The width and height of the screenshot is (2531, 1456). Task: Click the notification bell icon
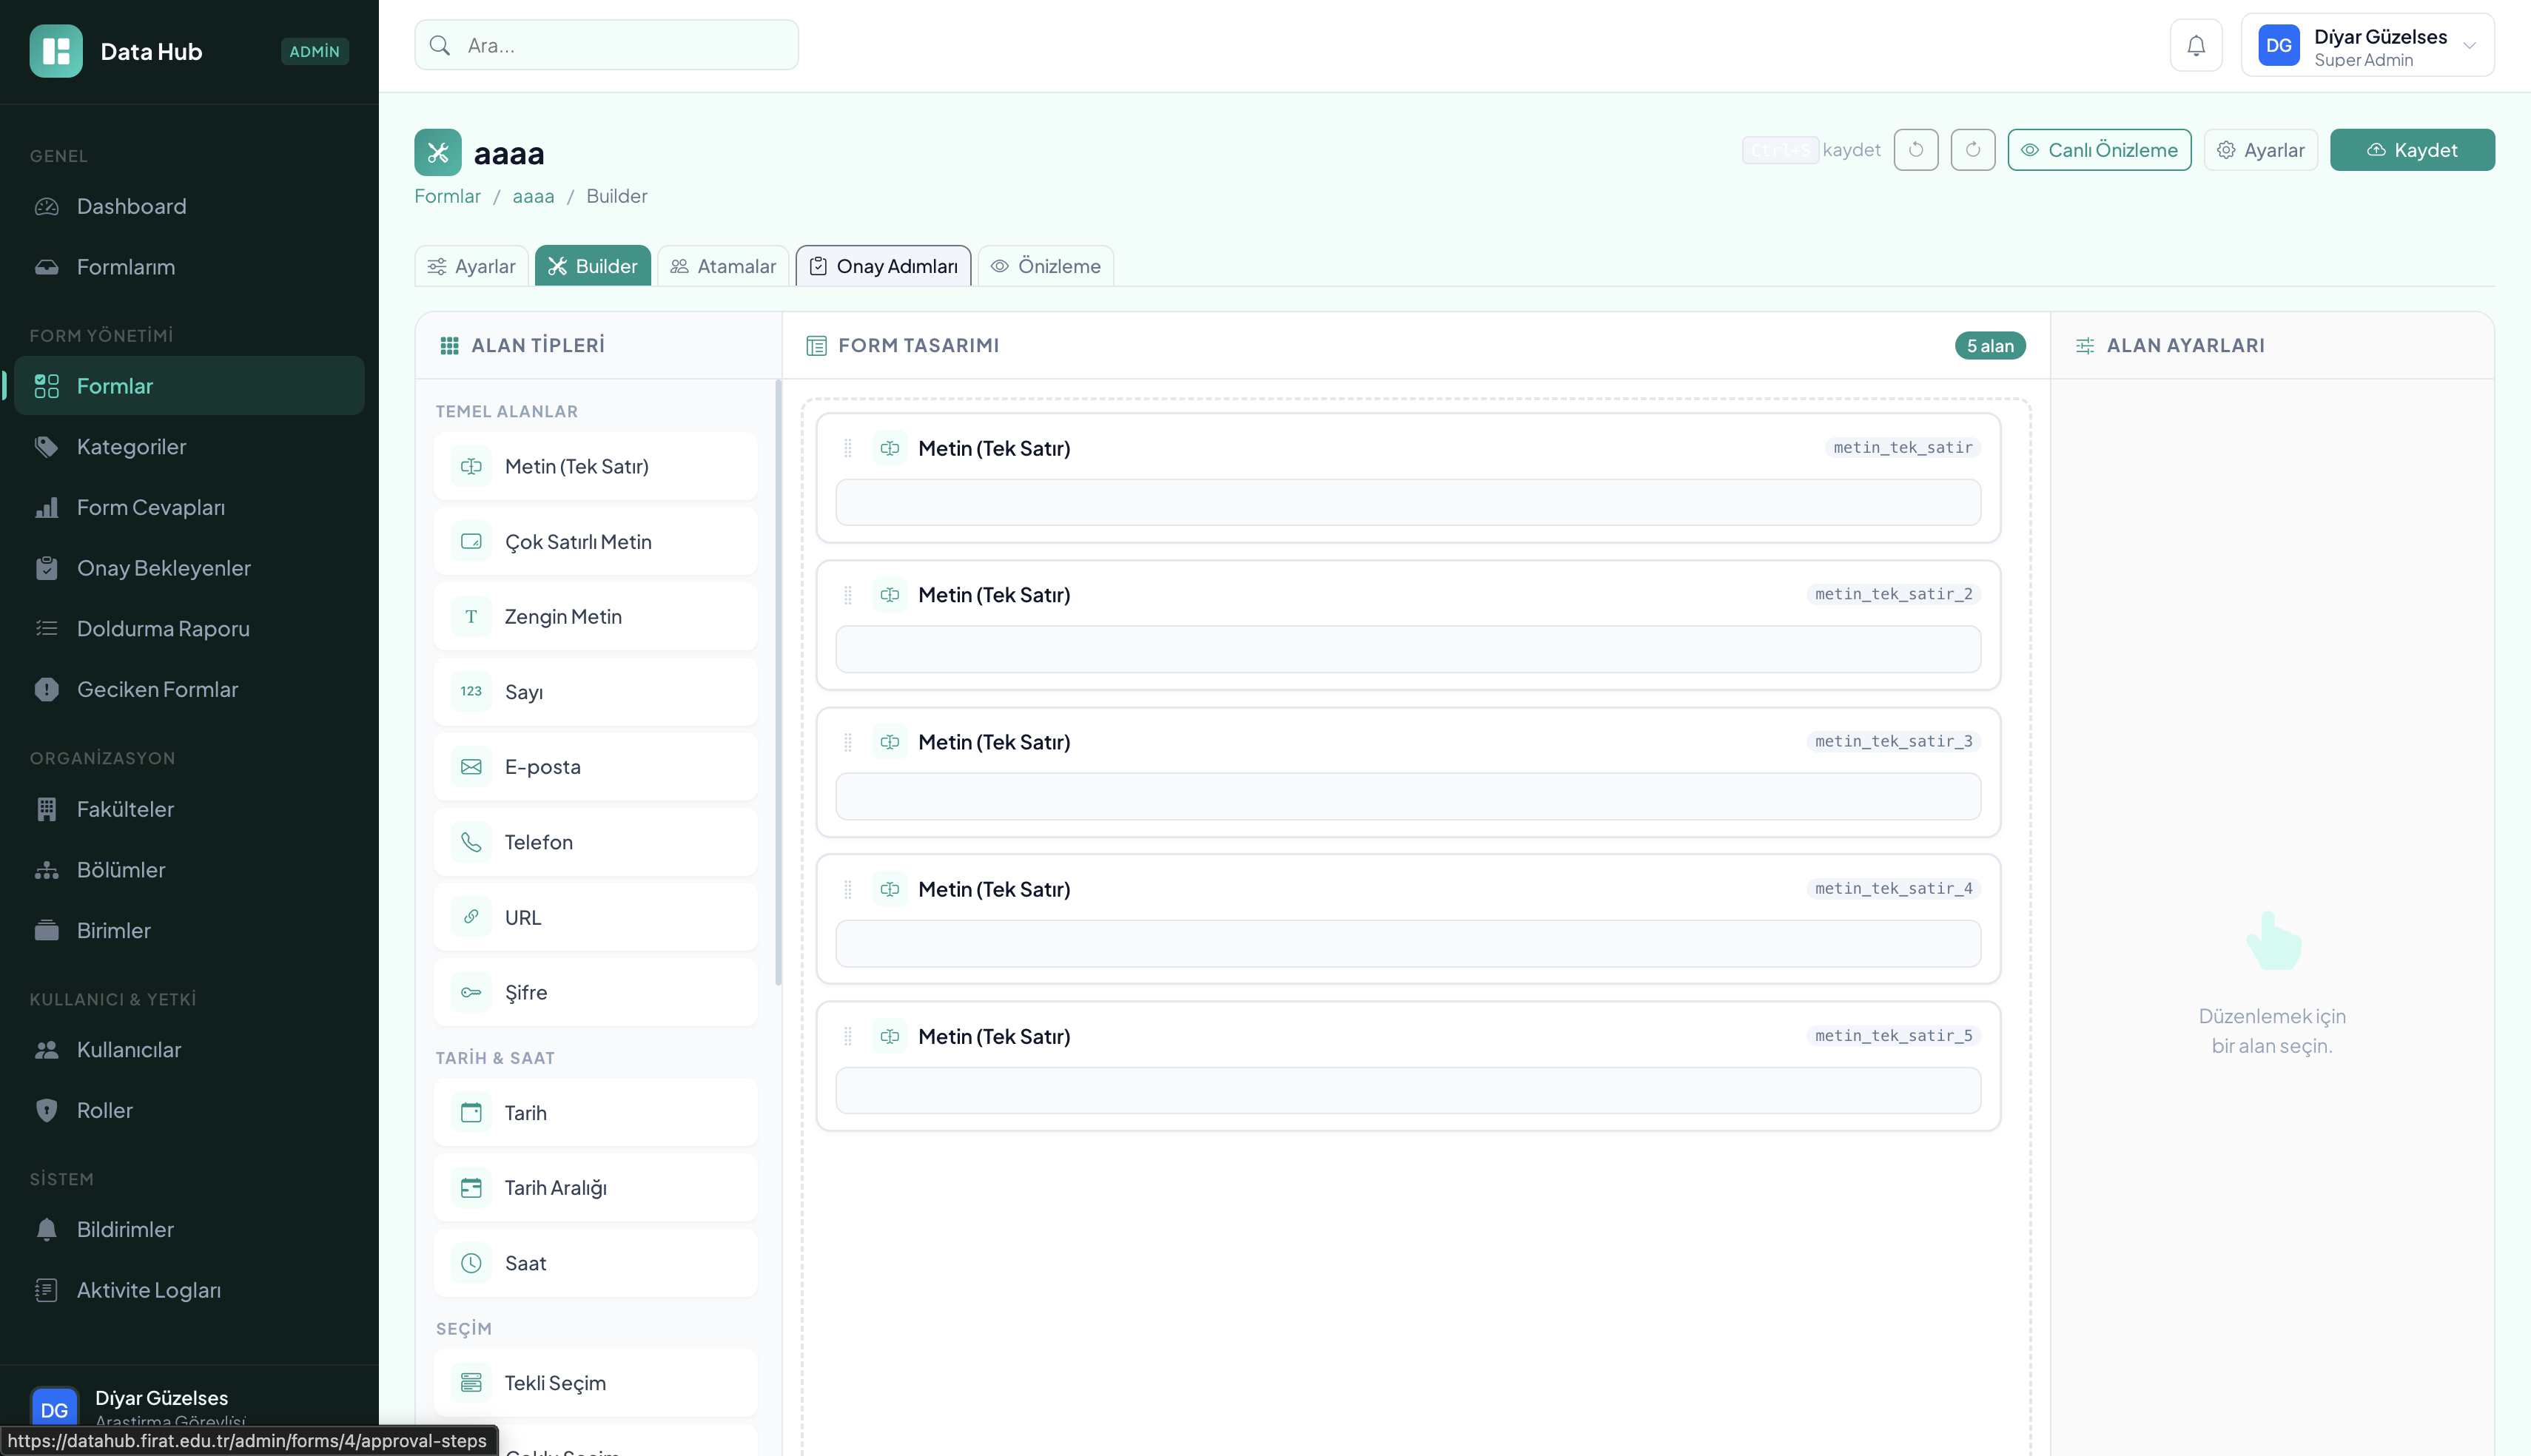pos(2195,46)
